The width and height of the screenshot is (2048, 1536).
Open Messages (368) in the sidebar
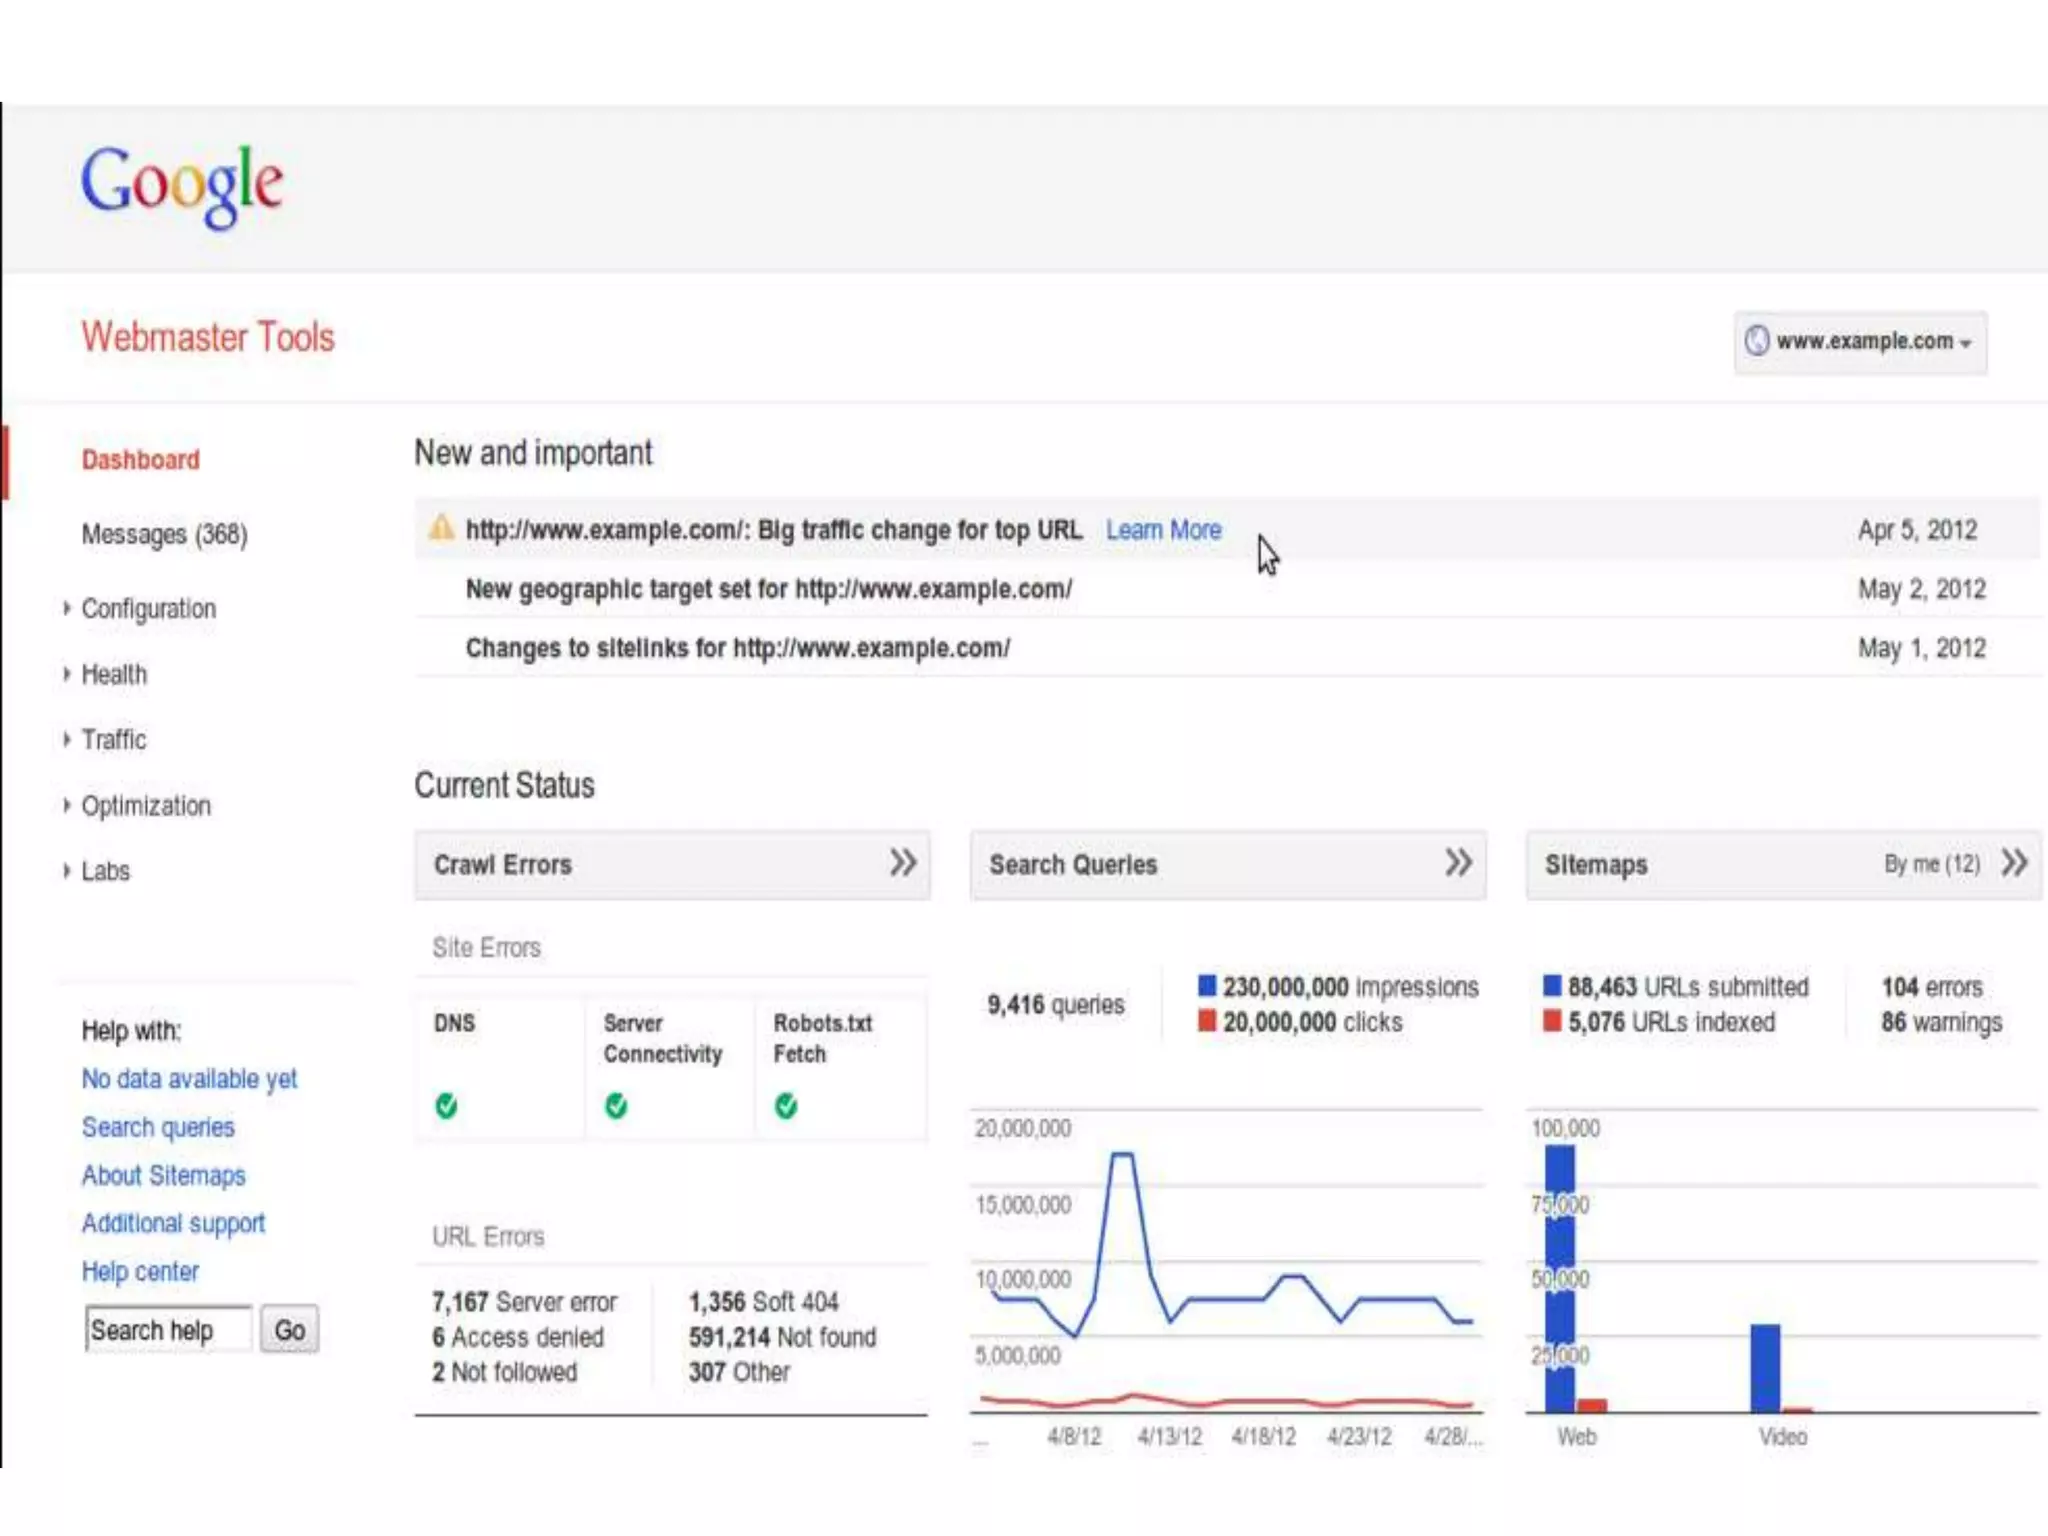click(x=164, y=535)
